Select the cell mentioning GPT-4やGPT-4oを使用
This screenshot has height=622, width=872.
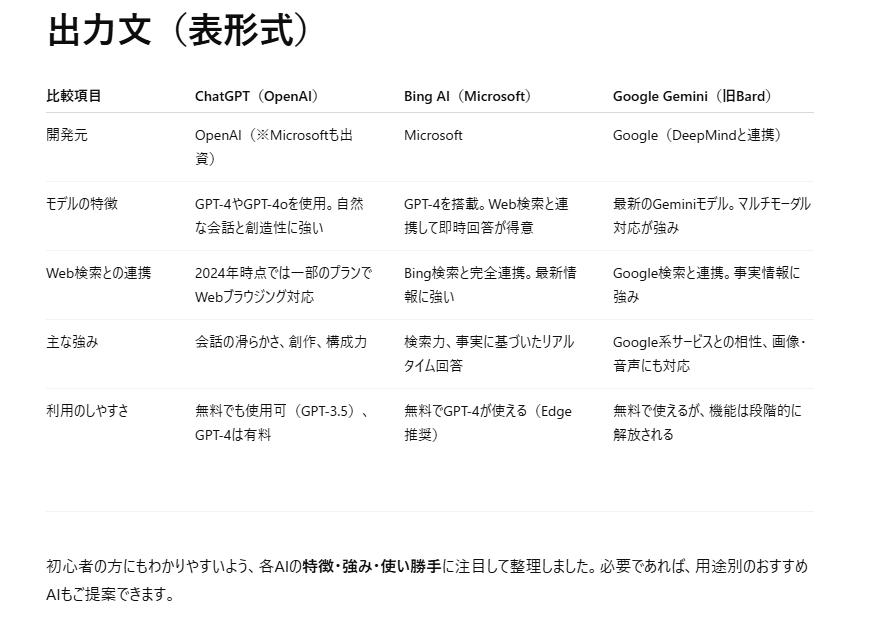coord(279,215)
